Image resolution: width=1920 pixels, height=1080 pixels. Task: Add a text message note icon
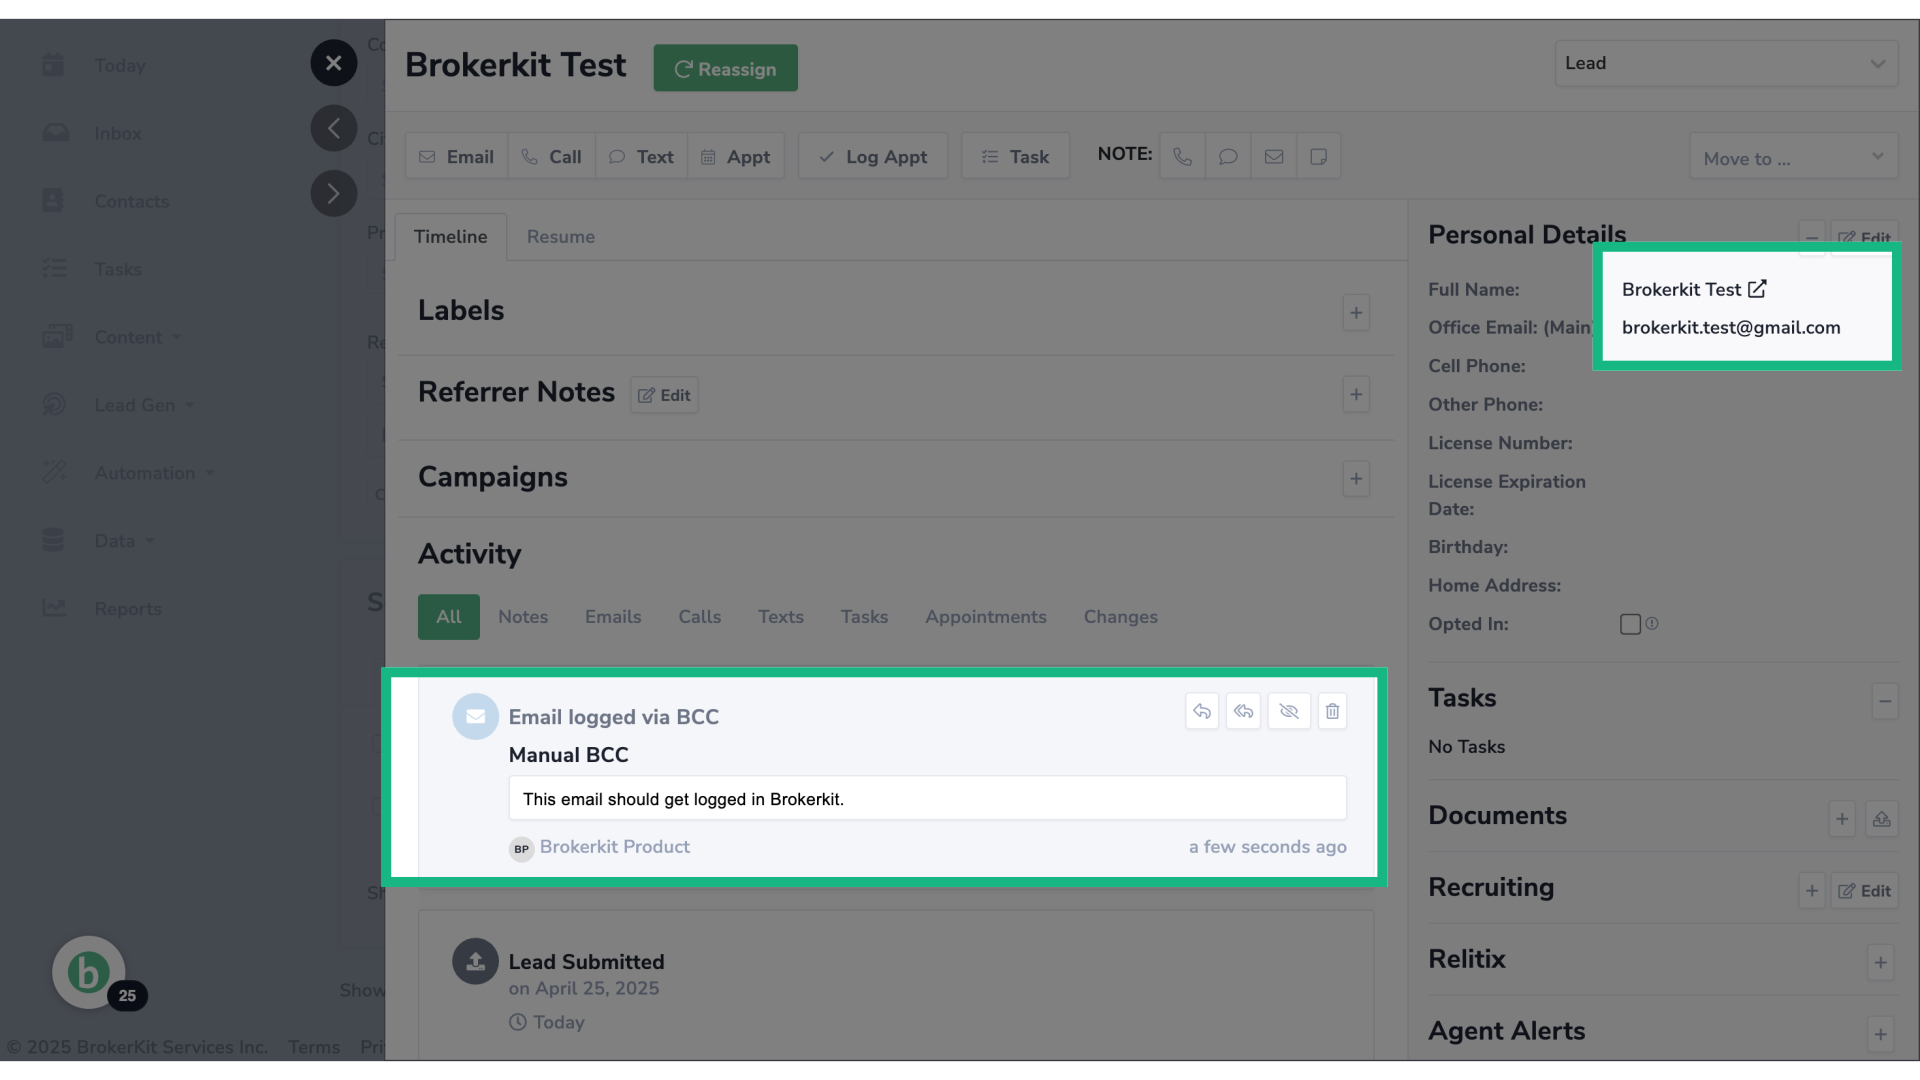[1228, 156]
